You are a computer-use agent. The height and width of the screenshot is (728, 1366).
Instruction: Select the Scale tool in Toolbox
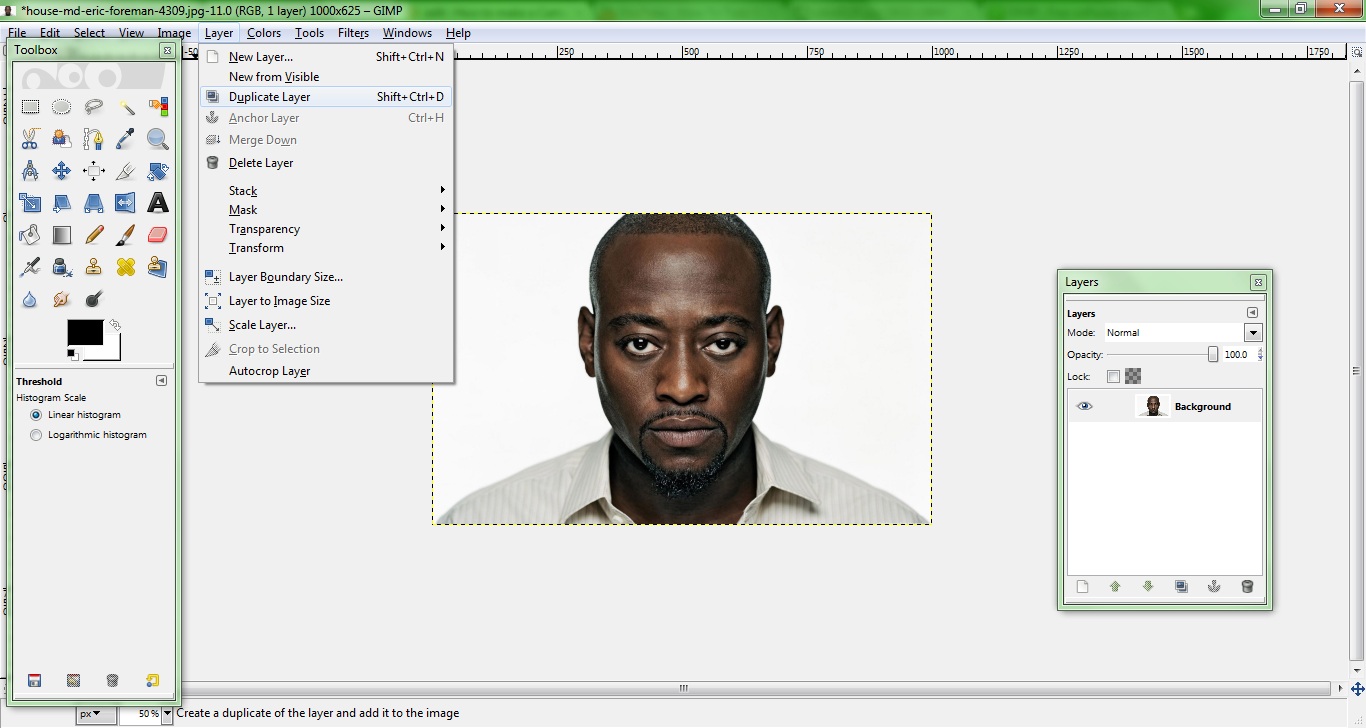[30, 203]
